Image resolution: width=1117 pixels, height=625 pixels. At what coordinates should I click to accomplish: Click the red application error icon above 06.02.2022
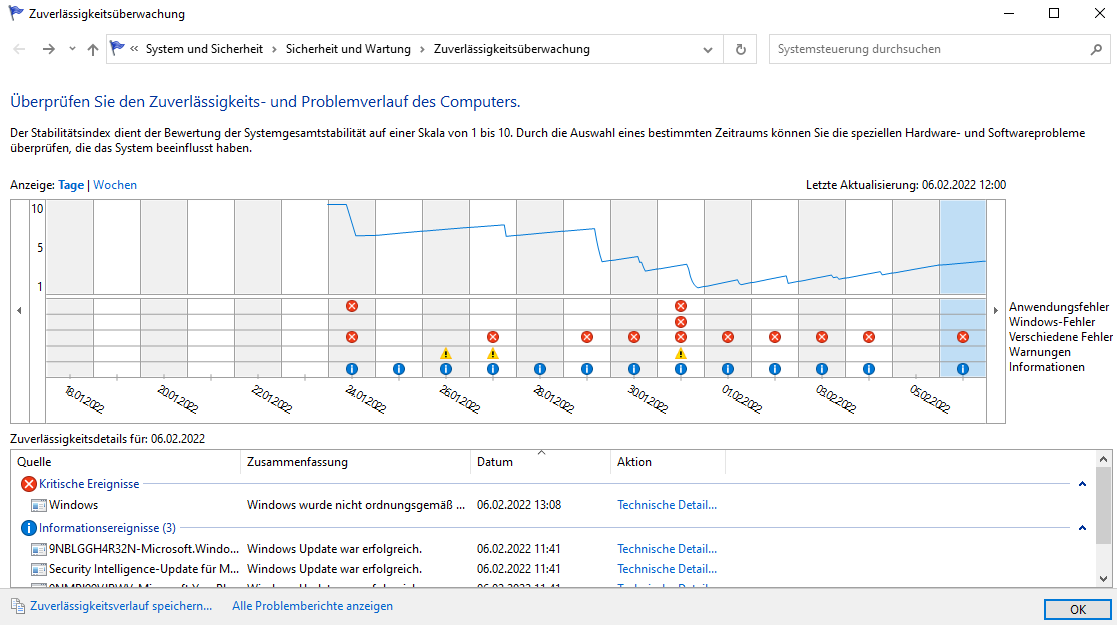962,336
